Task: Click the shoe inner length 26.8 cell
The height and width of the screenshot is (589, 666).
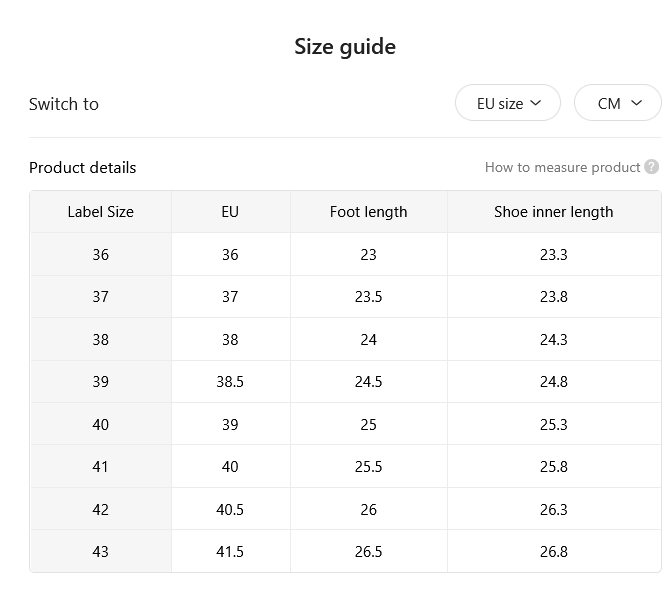Action: [x=553, y=551]
